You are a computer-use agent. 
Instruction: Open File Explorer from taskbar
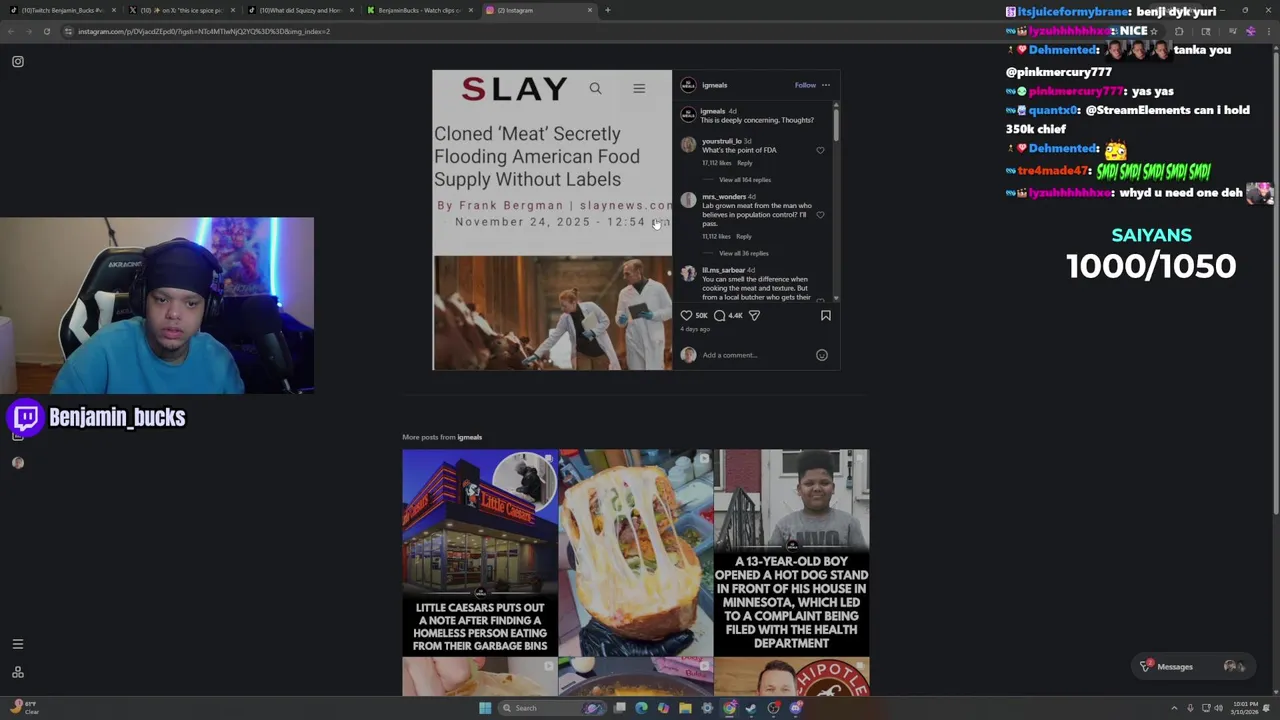tap(685, 708)
